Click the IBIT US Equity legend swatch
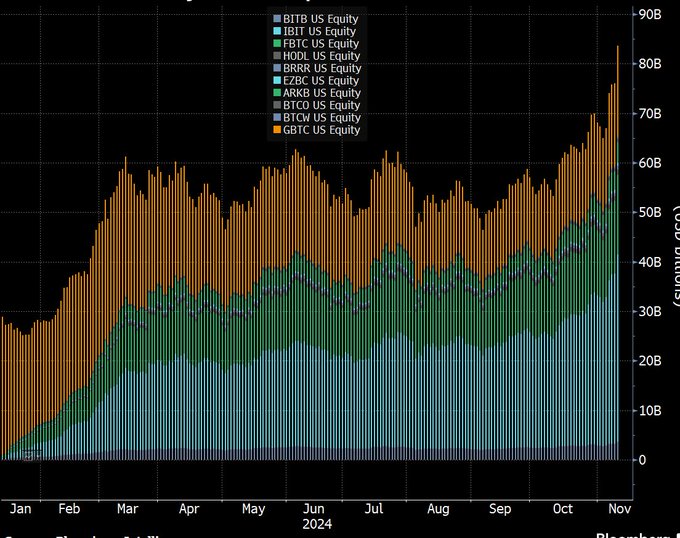Image resolution: width=680 pixels, height=538 pixels. 277,31
